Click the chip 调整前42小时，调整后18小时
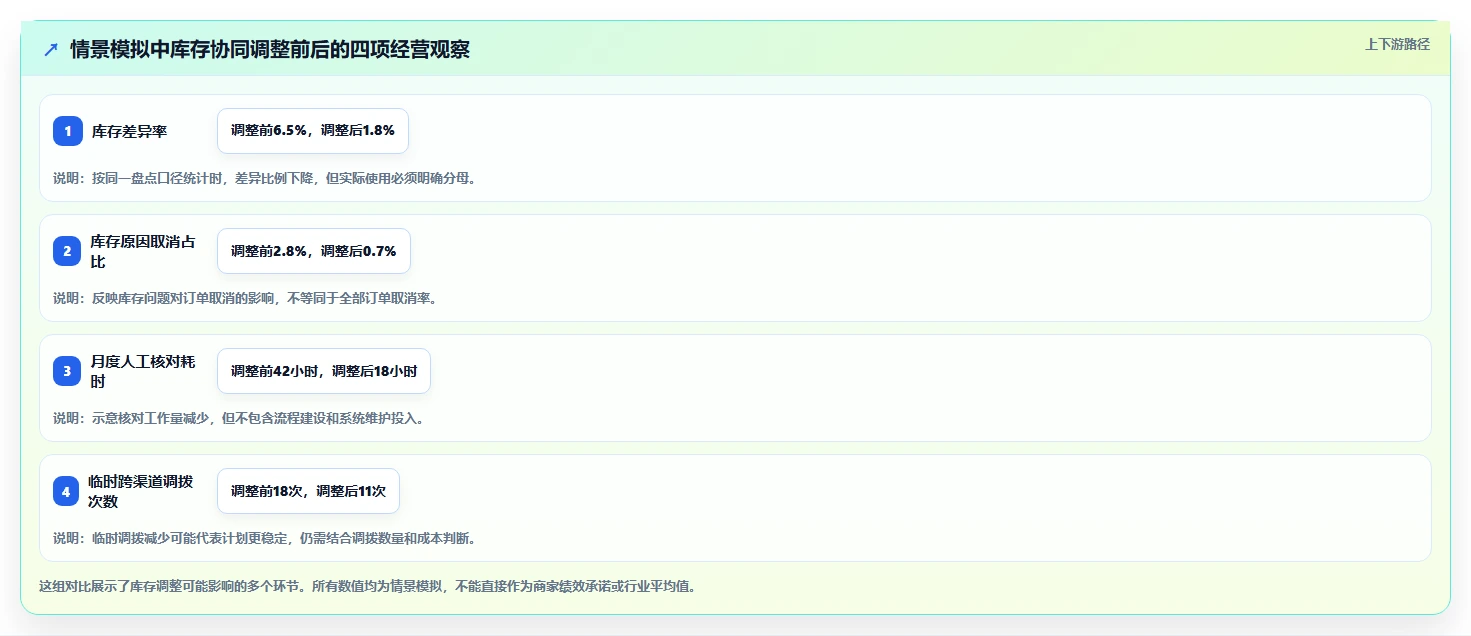 tap(324, 371)
